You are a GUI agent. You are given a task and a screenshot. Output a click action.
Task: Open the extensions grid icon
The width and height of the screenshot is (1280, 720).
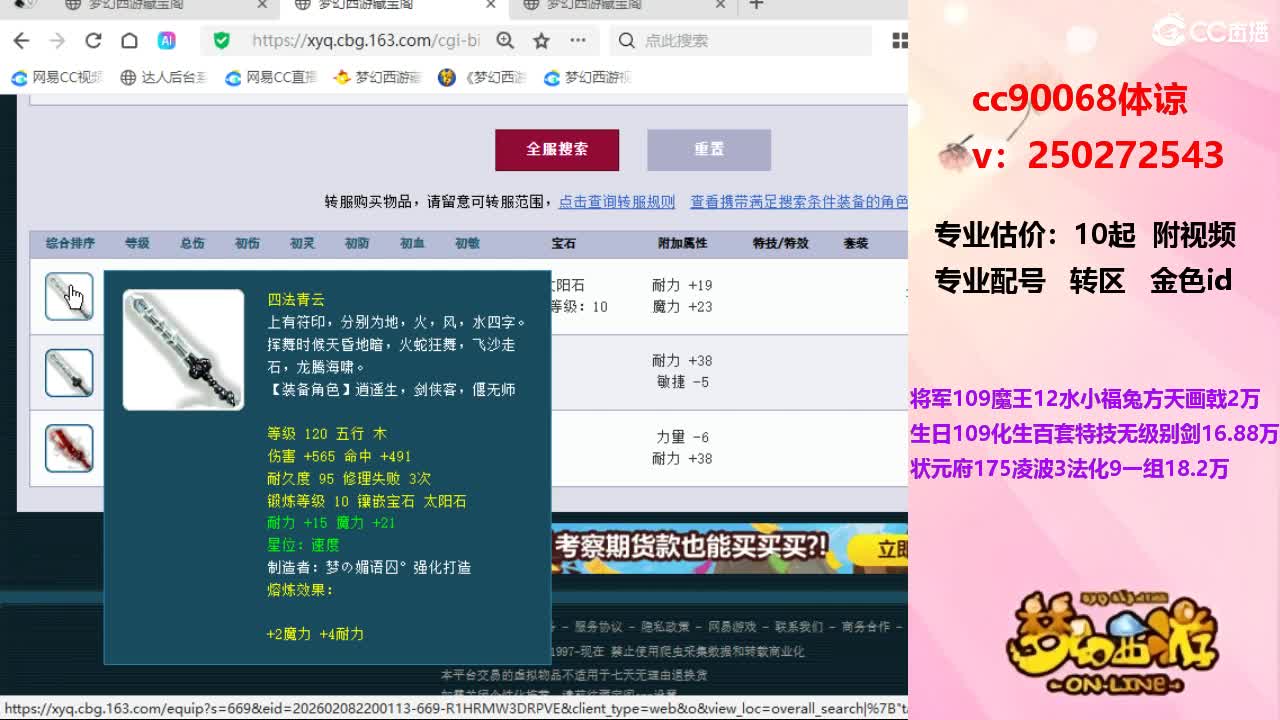tap(899, 41)
